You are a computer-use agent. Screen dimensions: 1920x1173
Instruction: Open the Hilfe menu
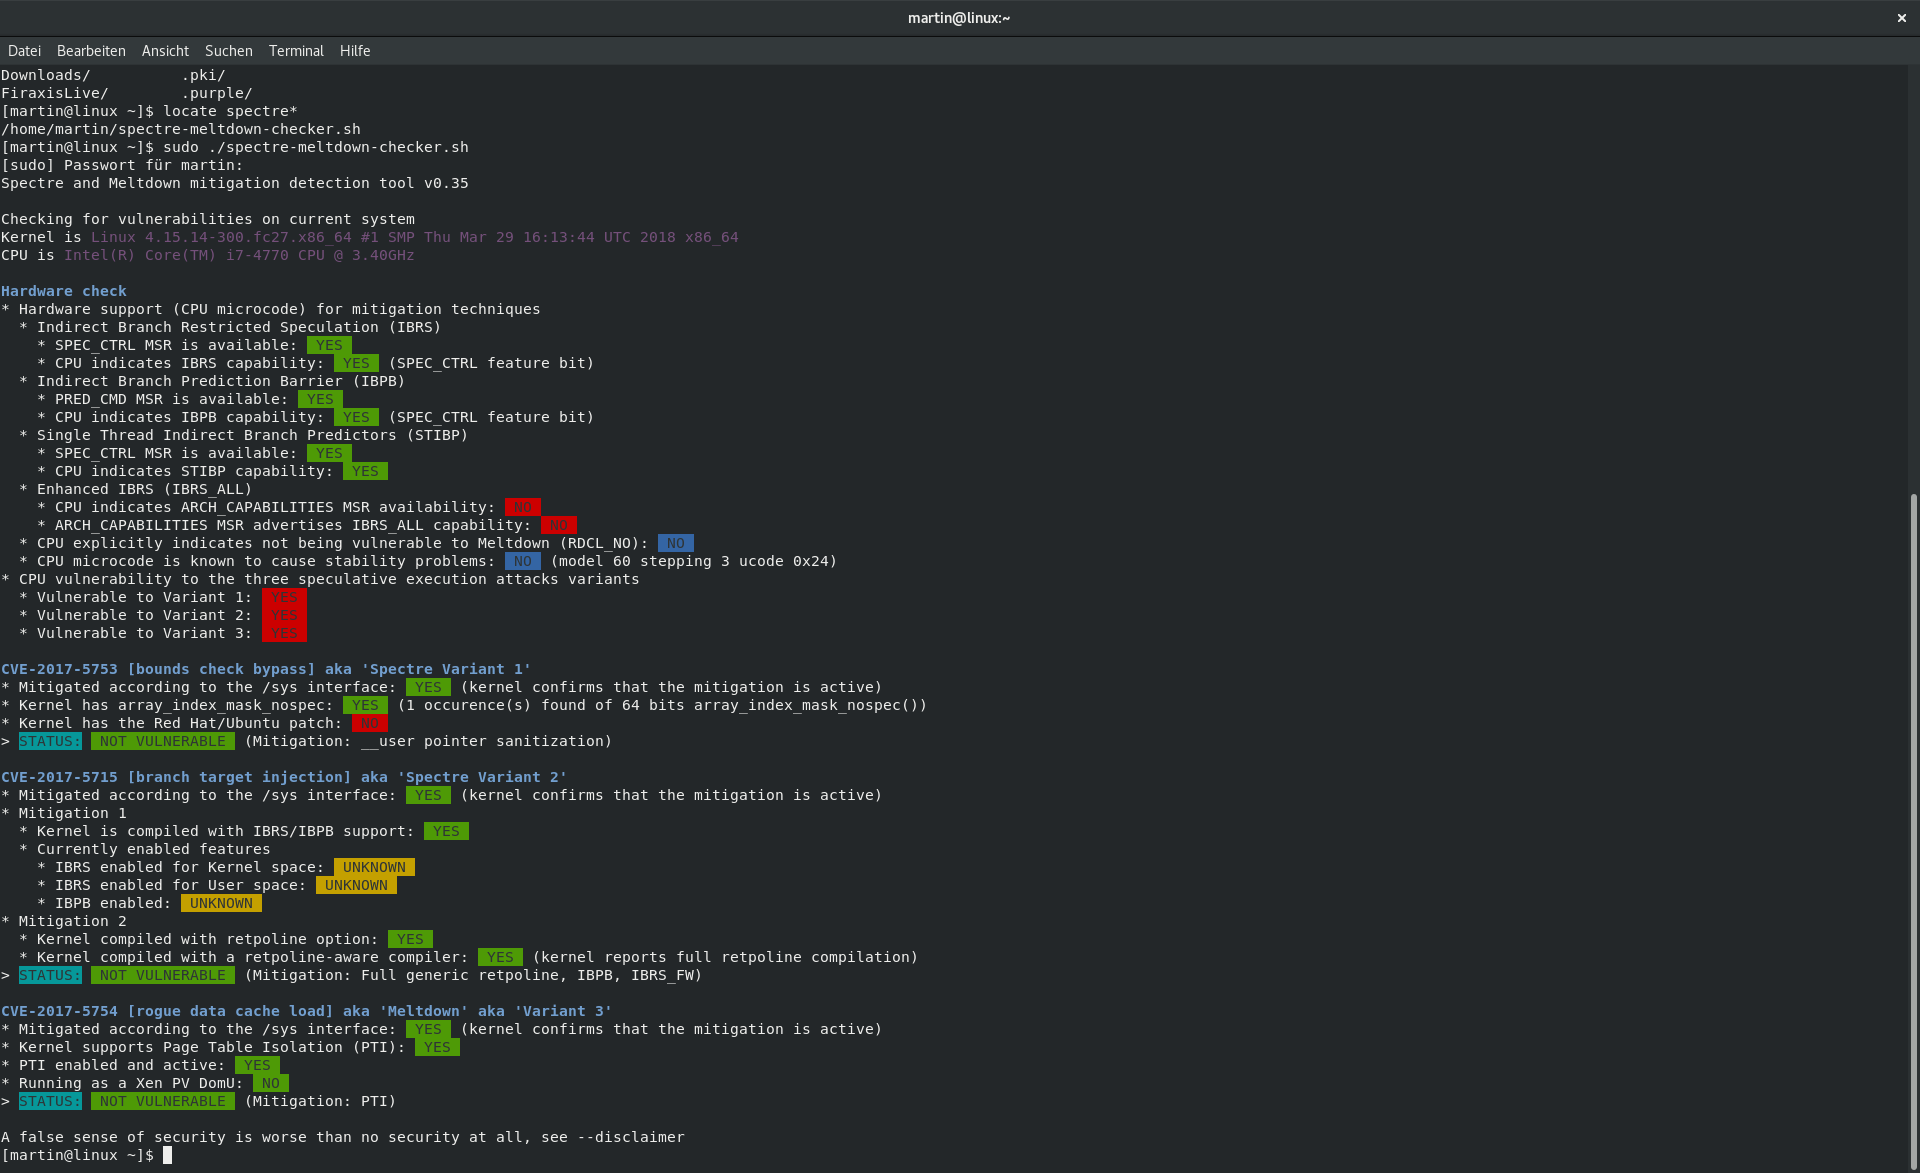pos(354,51)
